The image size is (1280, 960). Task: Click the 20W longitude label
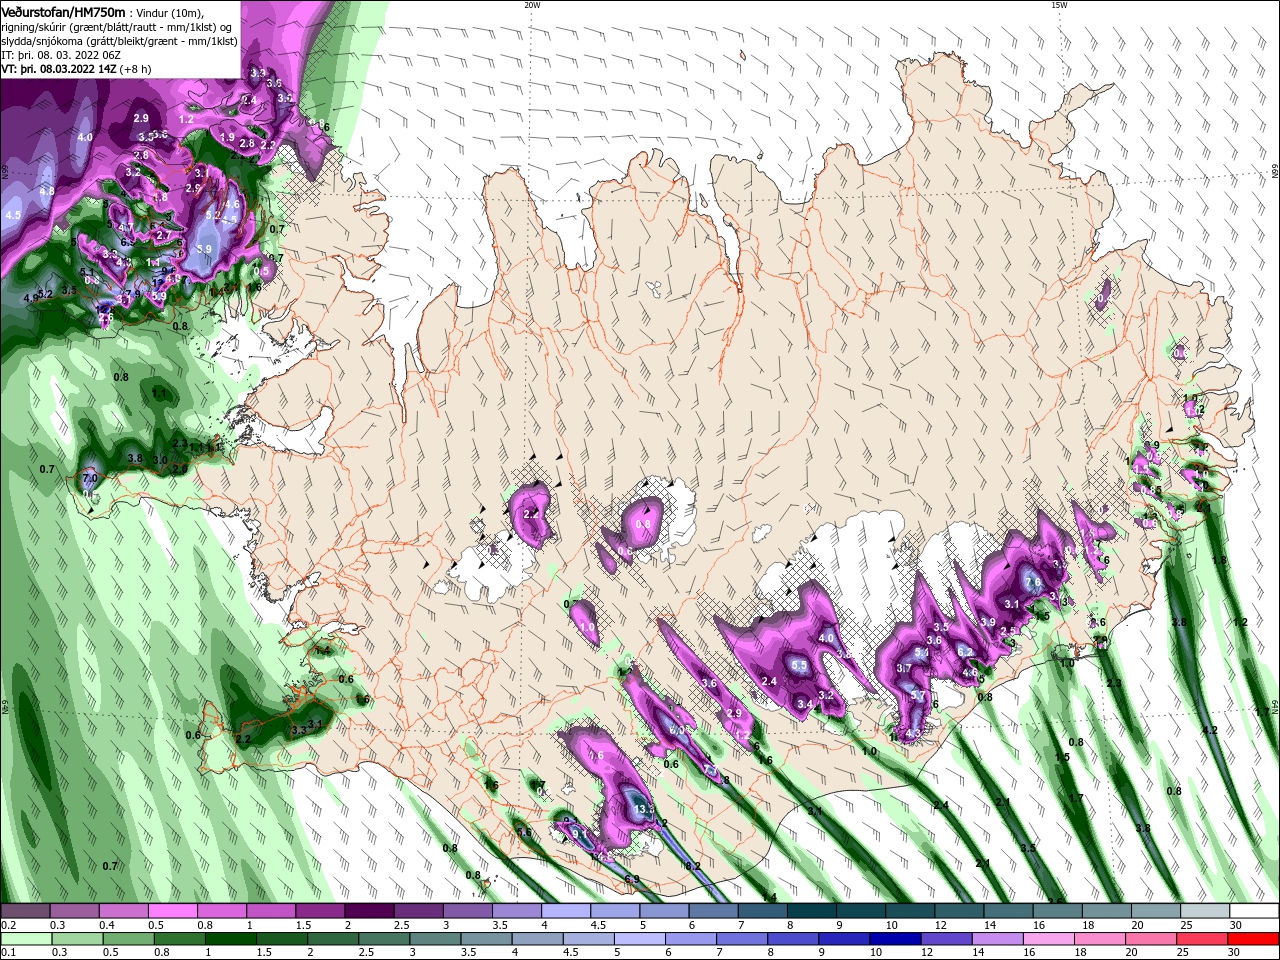tap(532, 5)
